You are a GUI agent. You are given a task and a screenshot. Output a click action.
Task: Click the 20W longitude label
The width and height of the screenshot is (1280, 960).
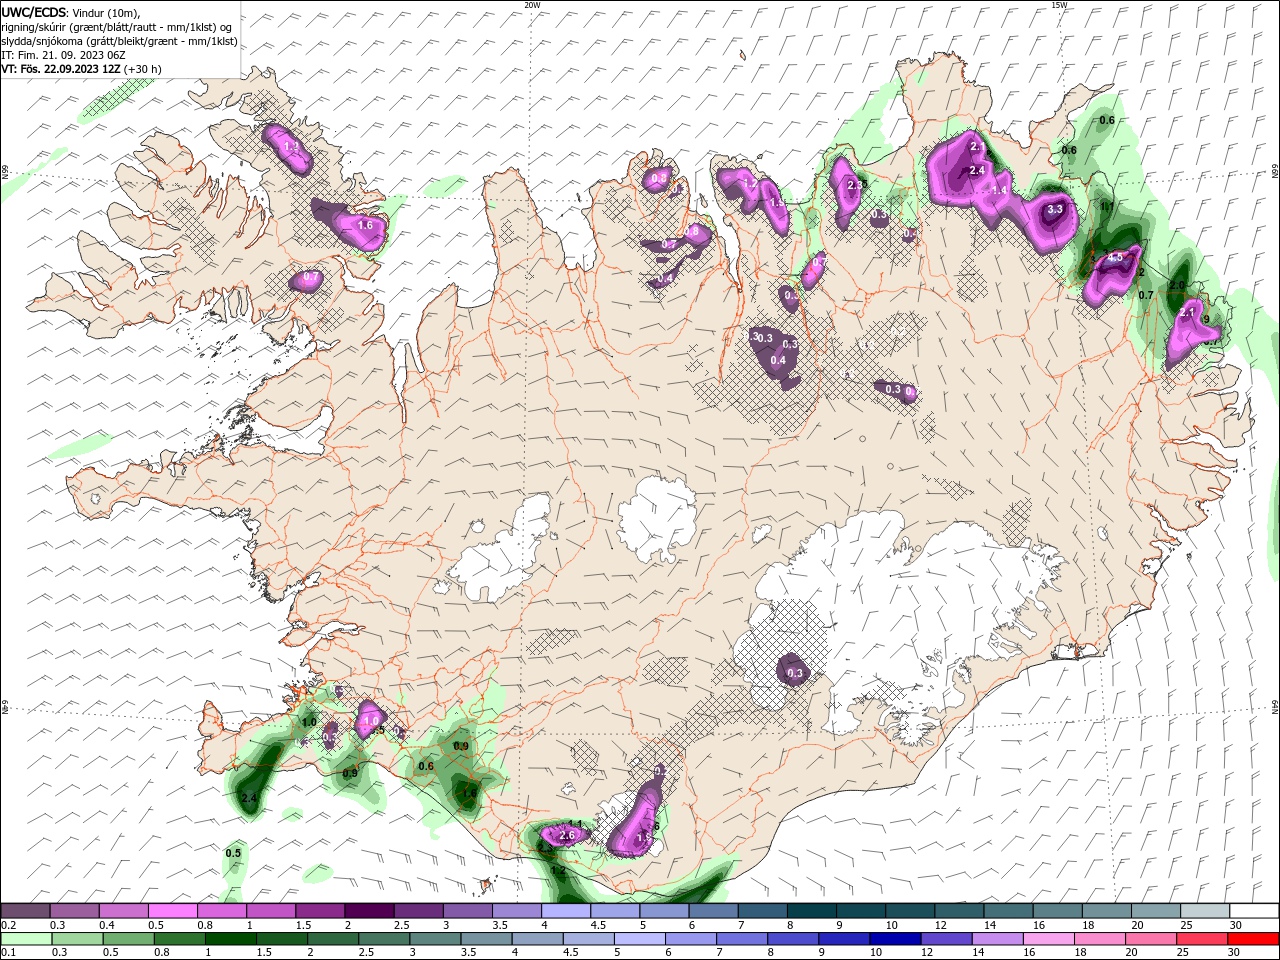pyautogui.click(x=532, y=5)
